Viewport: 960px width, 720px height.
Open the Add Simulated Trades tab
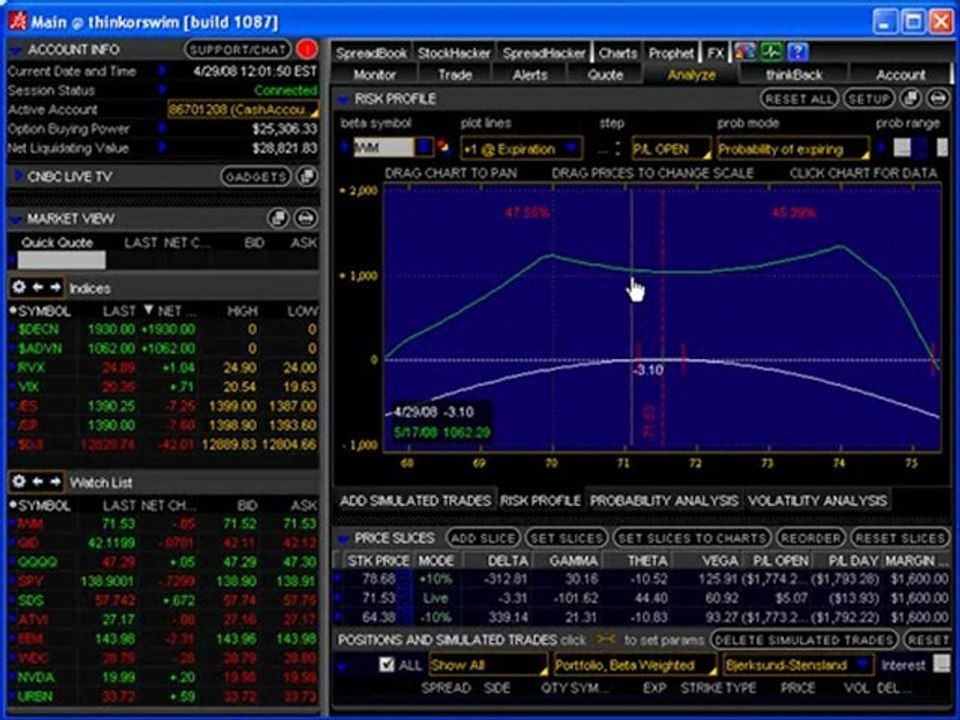(415, 501)
